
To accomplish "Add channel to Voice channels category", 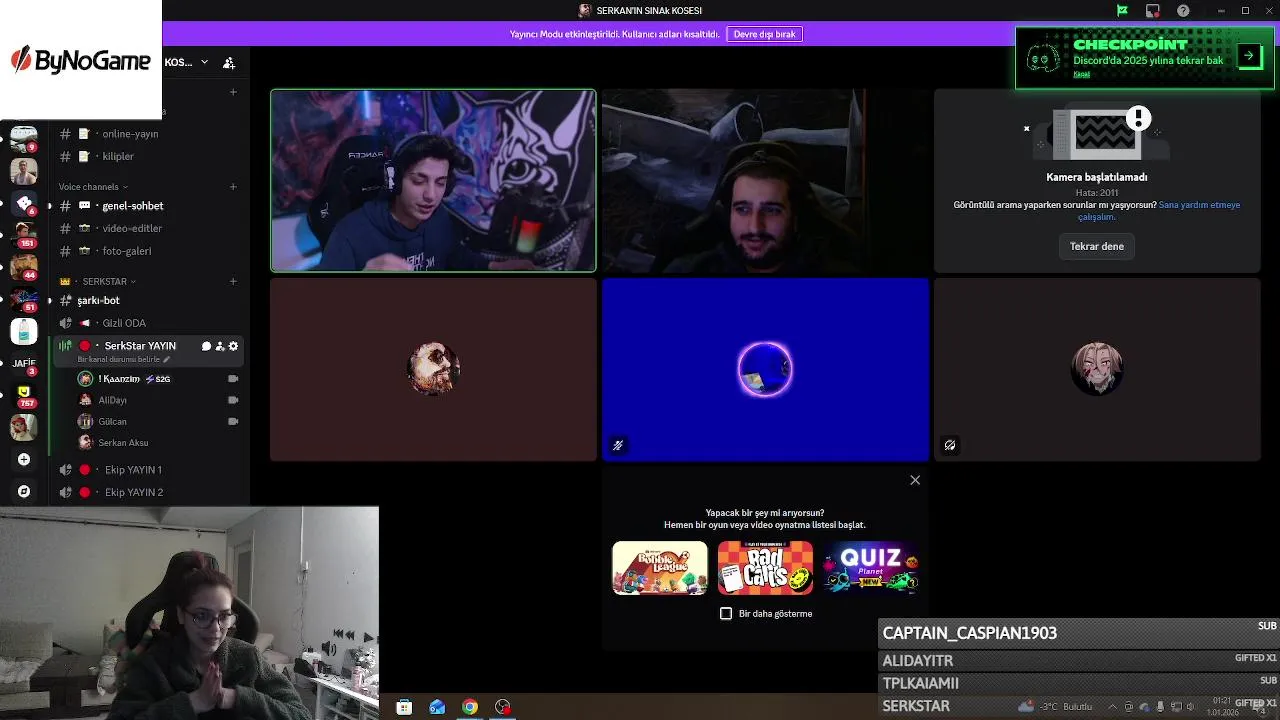I will pos(233,187).
